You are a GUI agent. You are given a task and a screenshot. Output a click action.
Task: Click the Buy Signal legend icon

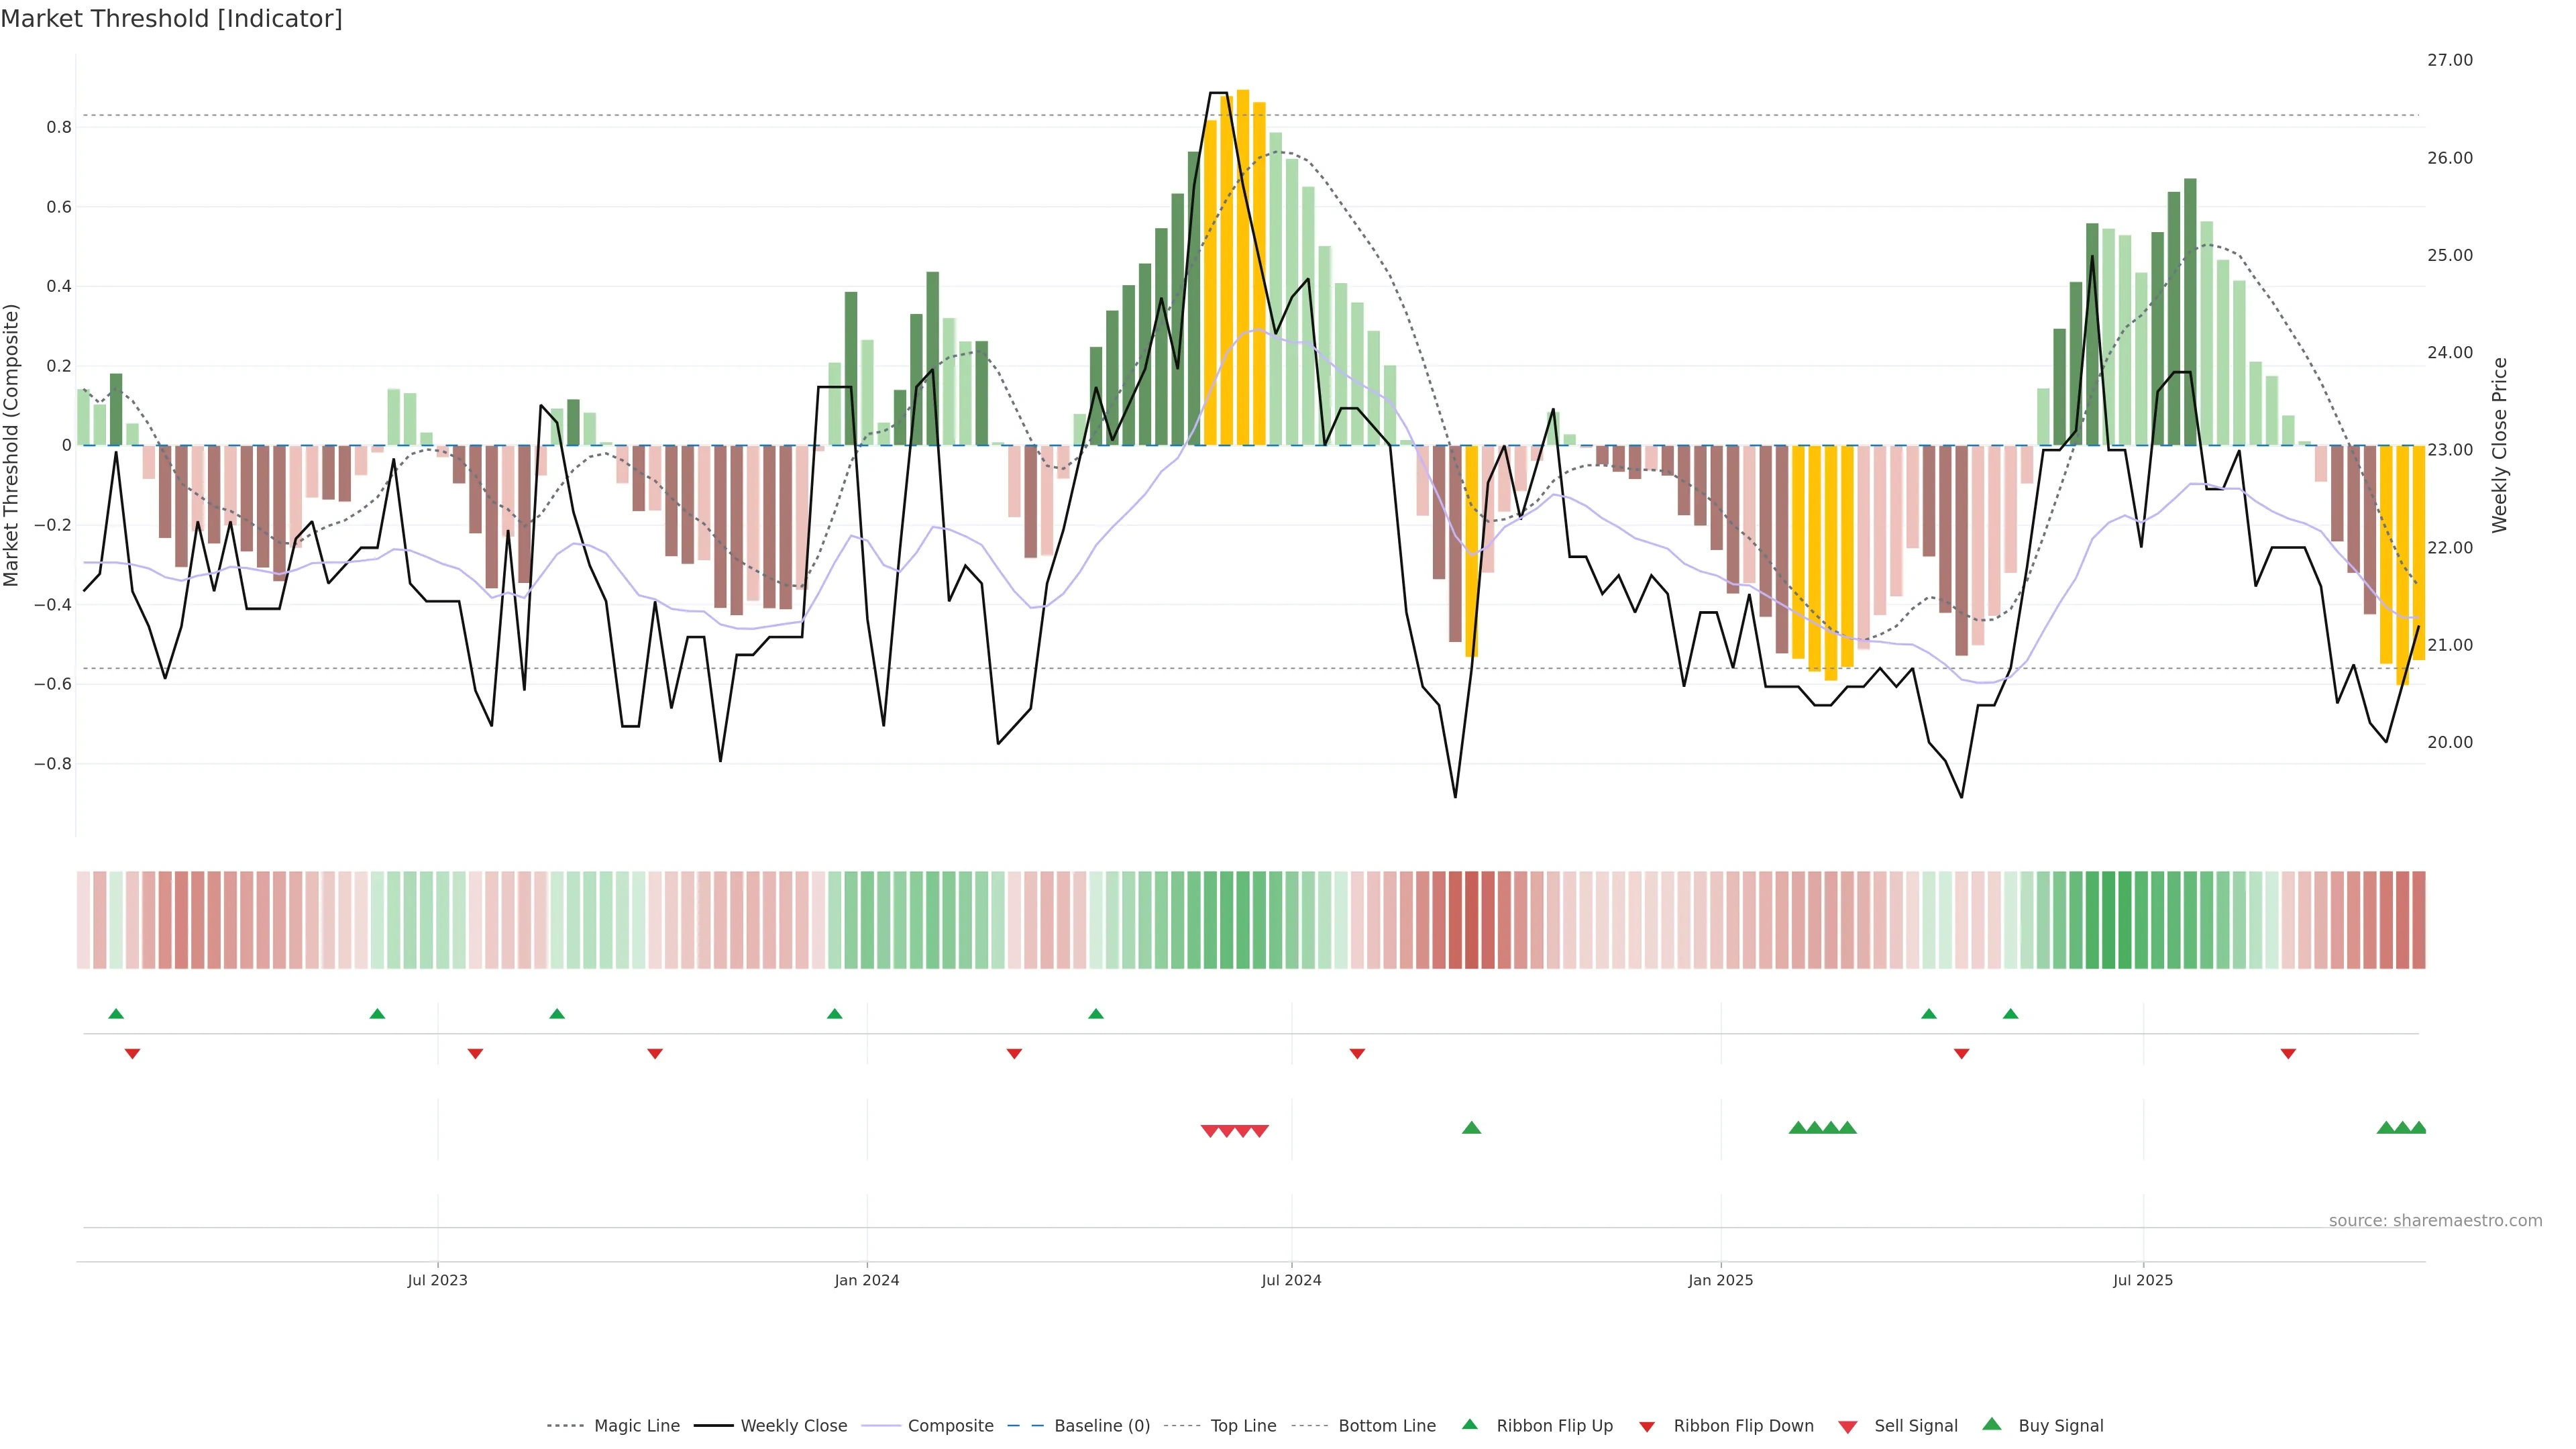[1991, 1424]
